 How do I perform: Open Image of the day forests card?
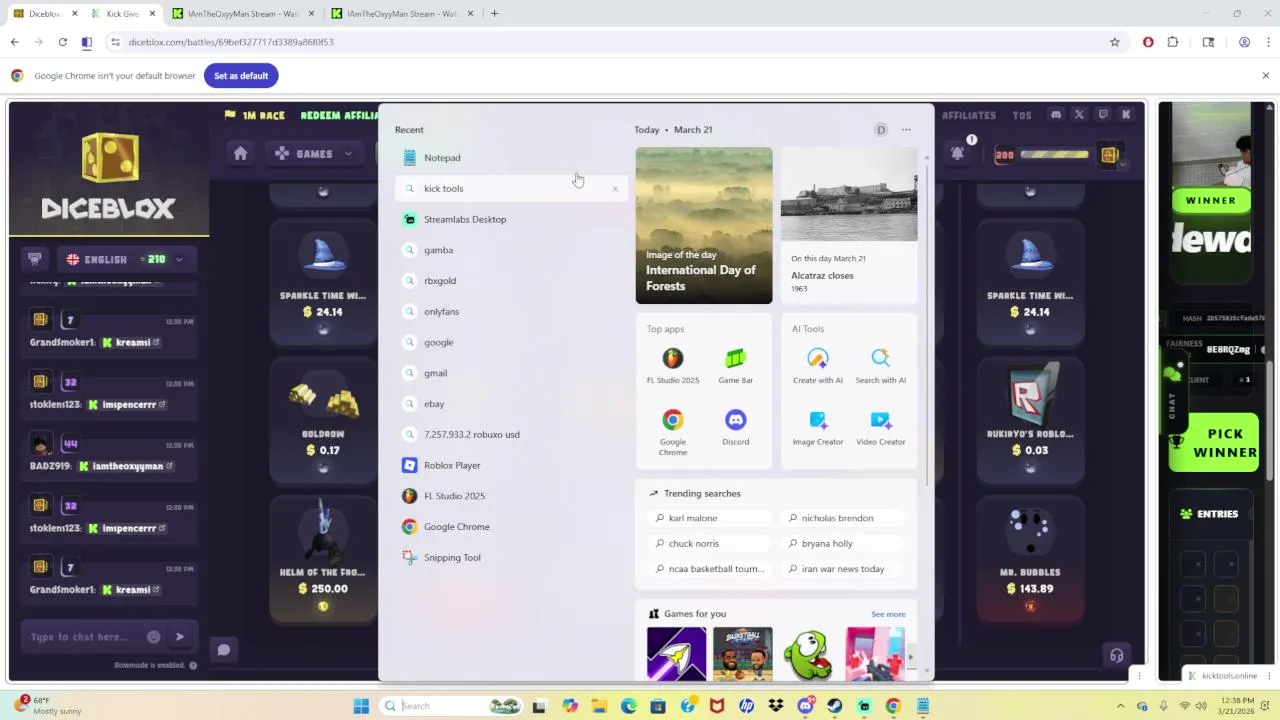point(704,225)
